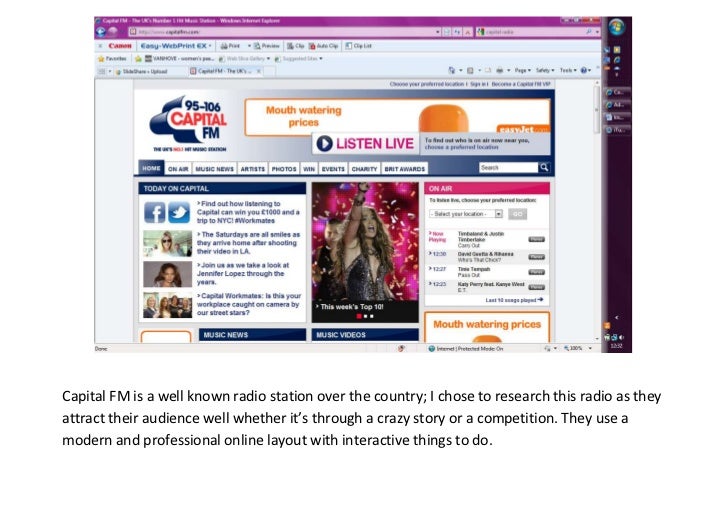Click the browser Refresh button near address bar

tap(457, 32)
